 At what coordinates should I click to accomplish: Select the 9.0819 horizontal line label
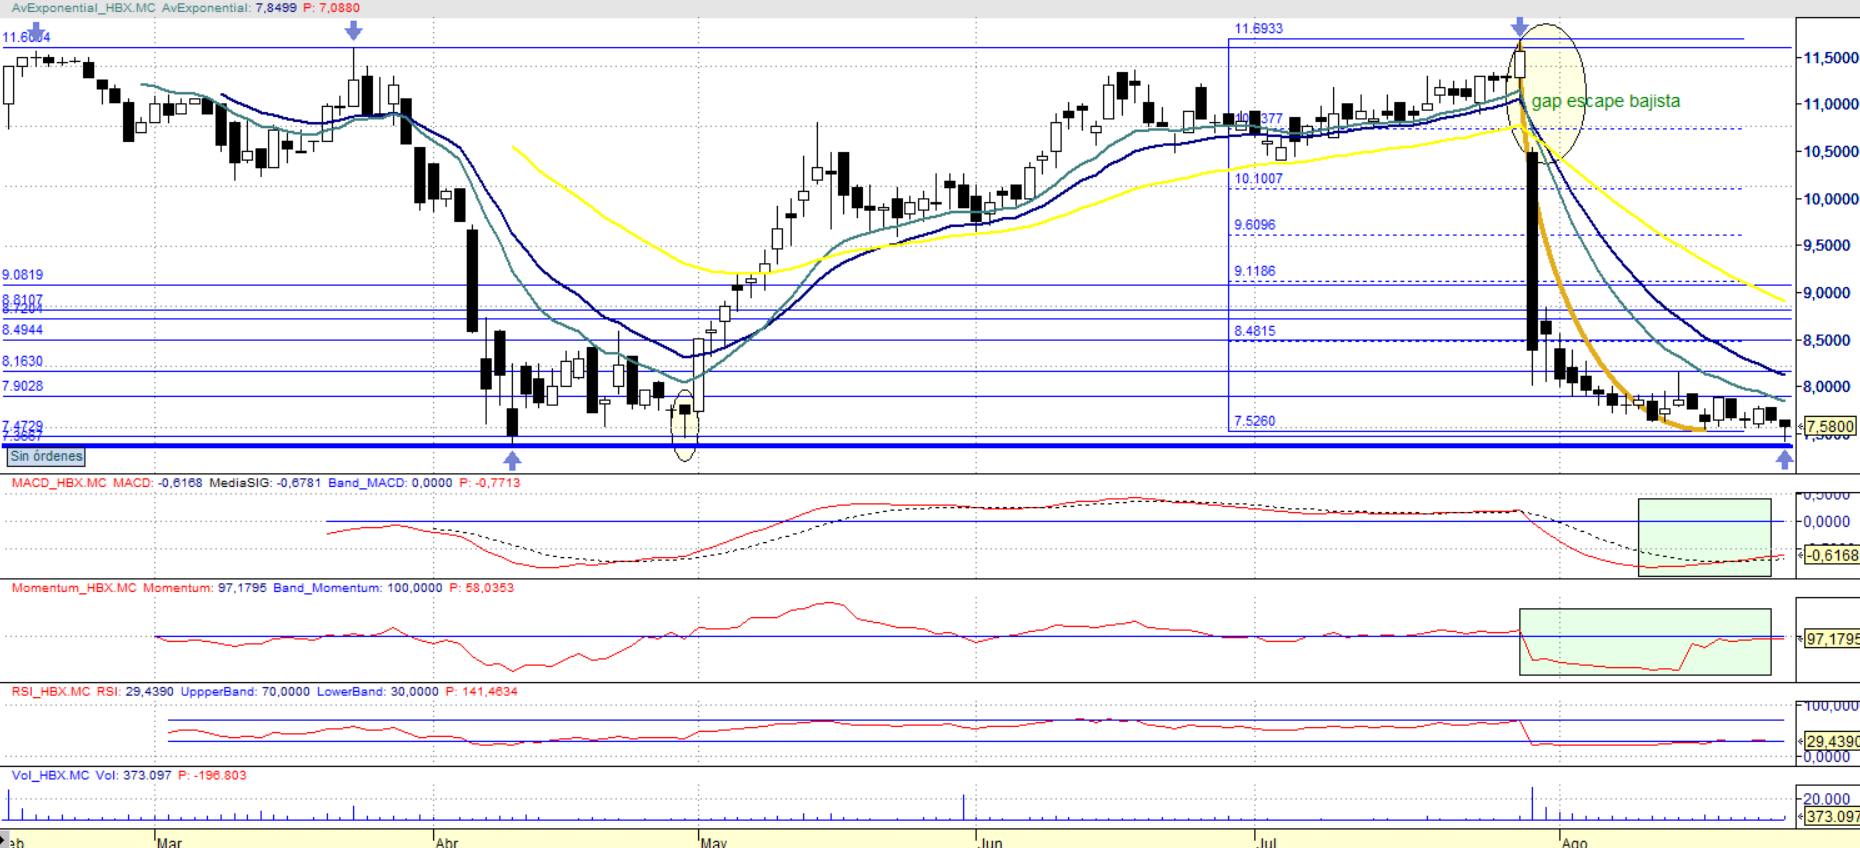[22, 274]
